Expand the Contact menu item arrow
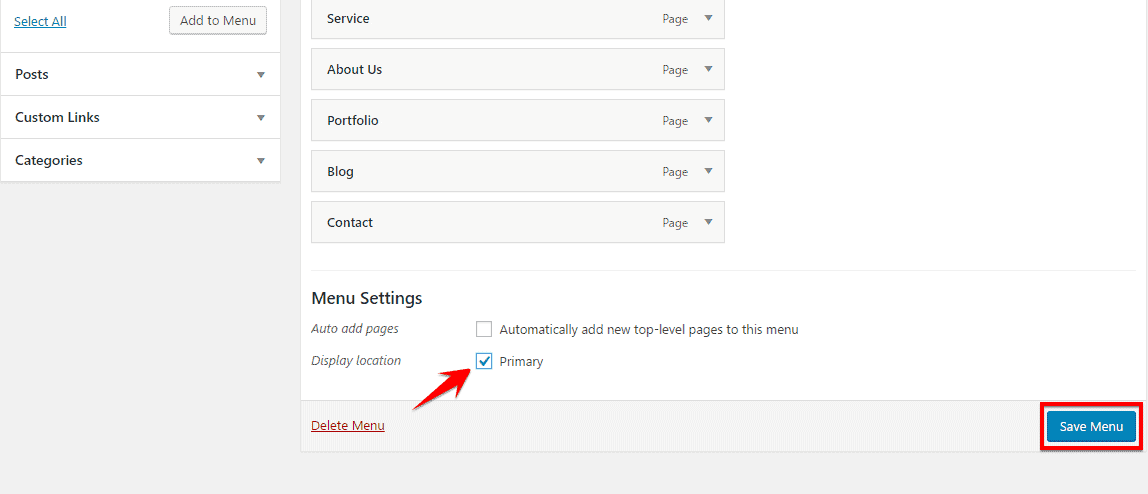This screenshot has width=1148, height=494. tap(708, 222)
